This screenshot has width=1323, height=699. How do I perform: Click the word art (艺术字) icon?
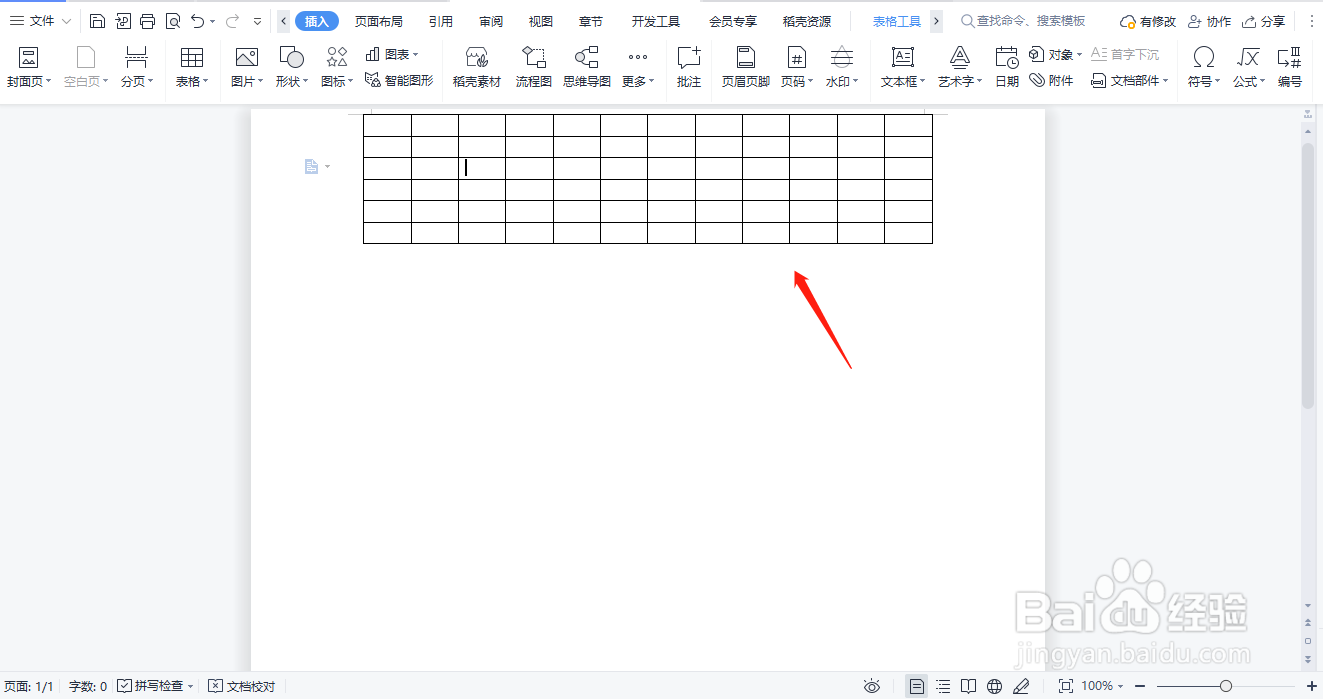960,57
